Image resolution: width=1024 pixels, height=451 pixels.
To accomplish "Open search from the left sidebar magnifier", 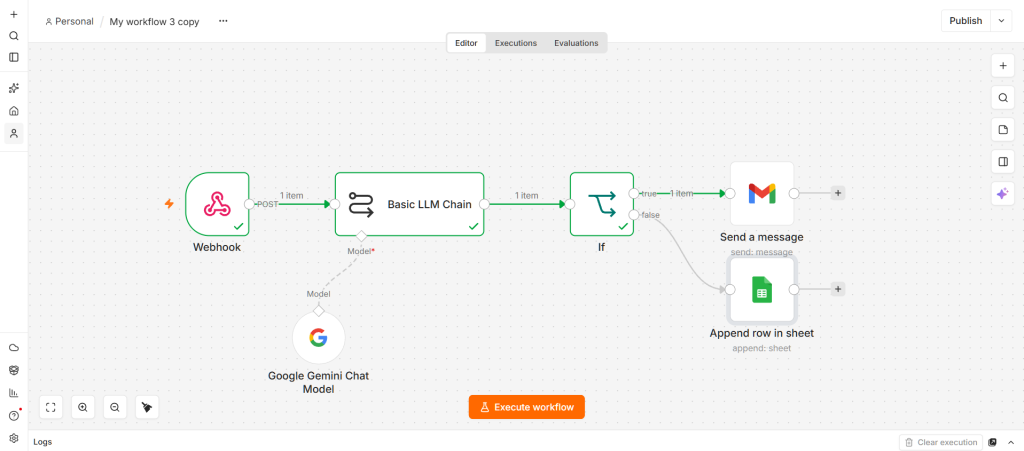I will 14,36.
